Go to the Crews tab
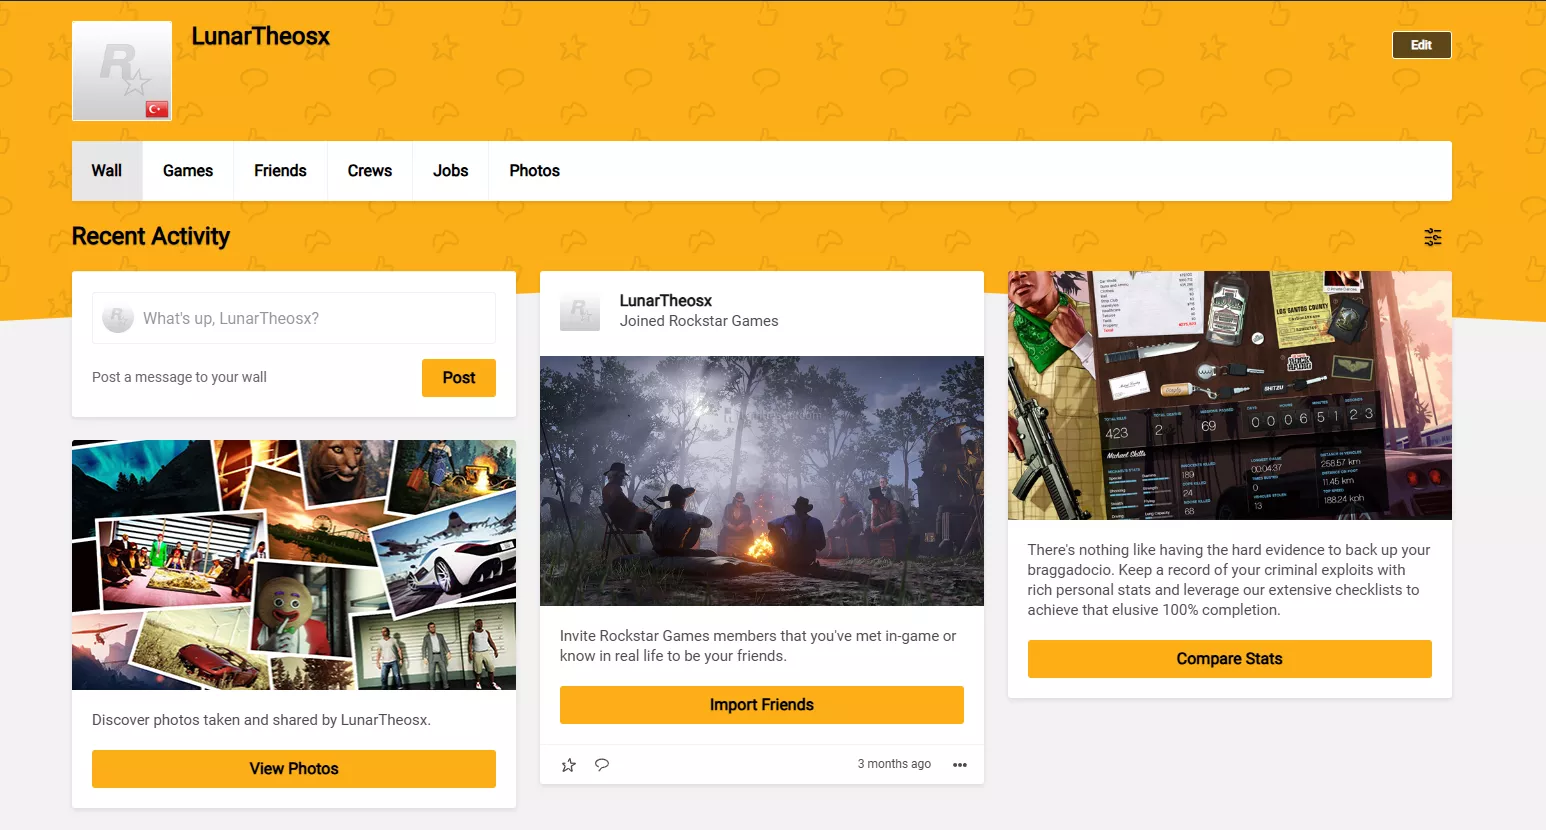Image resolution: width=1546 pixels, height=830 pixels. (370, 171)
